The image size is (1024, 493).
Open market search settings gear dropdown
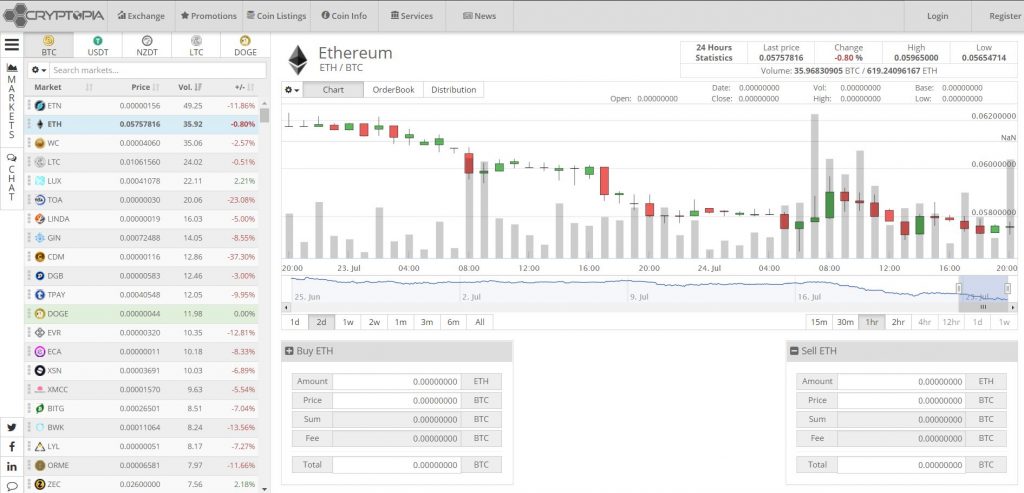39,70
